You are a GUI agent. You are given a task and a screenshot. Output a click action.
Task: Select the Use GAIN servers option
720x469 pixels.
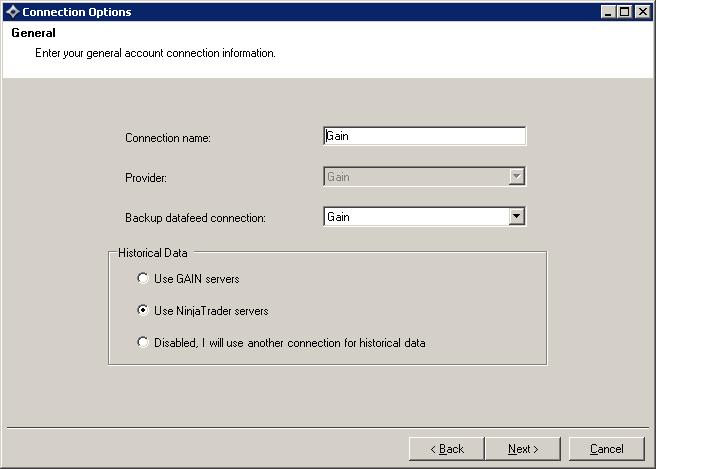[x=143, y=279]
